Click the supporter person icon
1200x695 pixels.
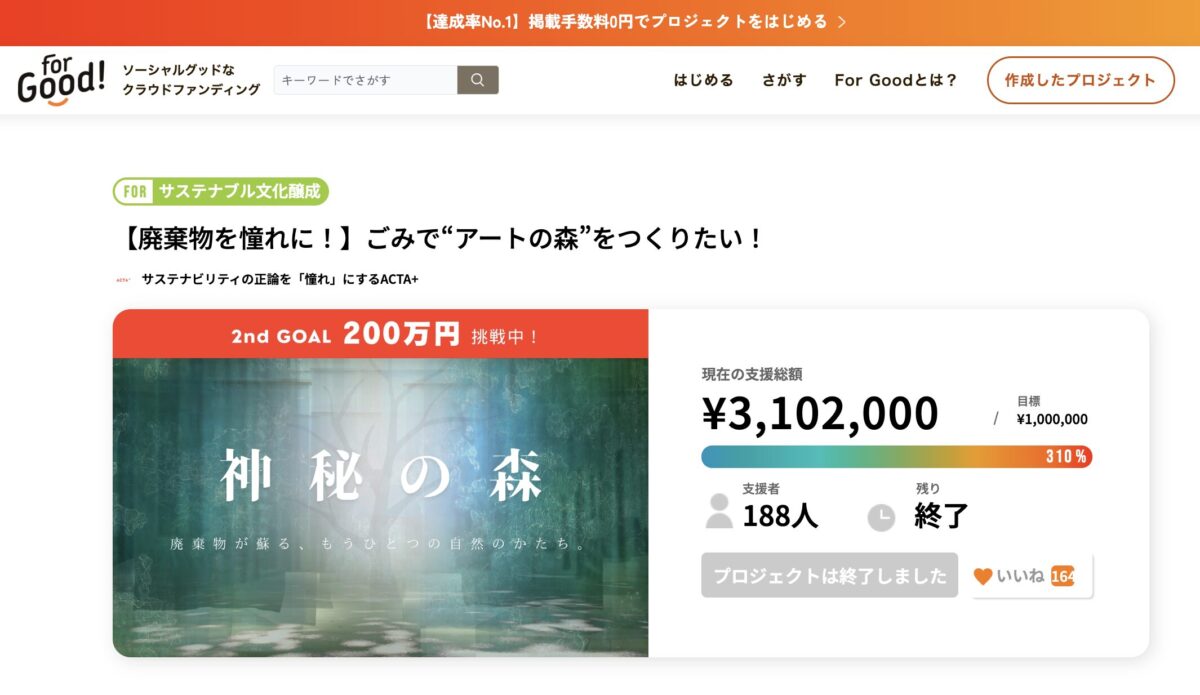pos(719,510)
